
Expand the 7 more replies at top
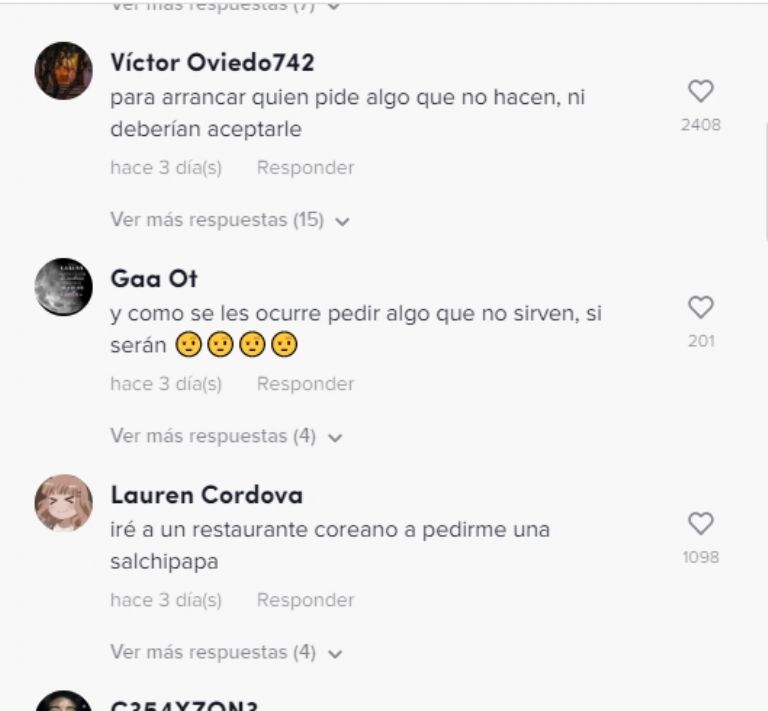(225, 5)
